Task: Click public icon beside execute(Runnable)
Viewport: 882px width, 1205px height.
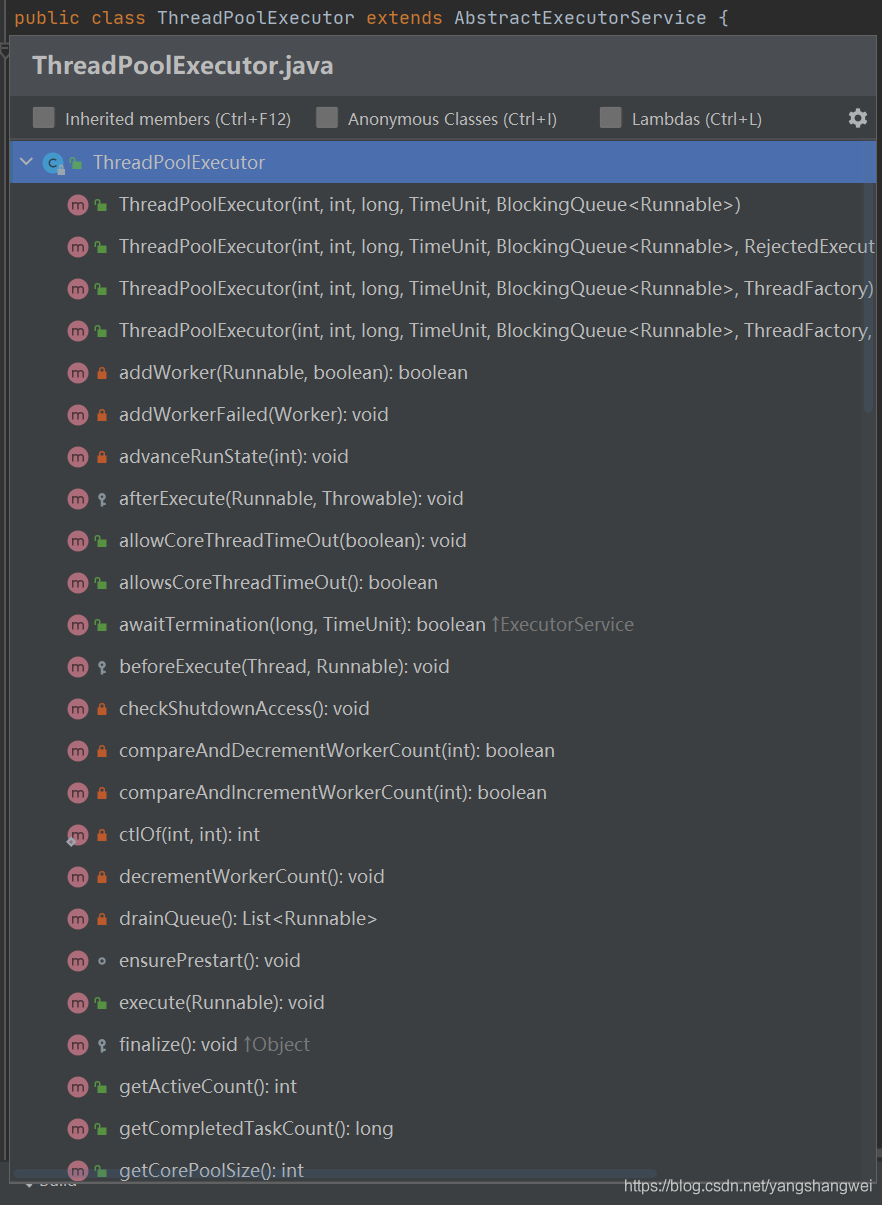Action: tap(101, 1003)
